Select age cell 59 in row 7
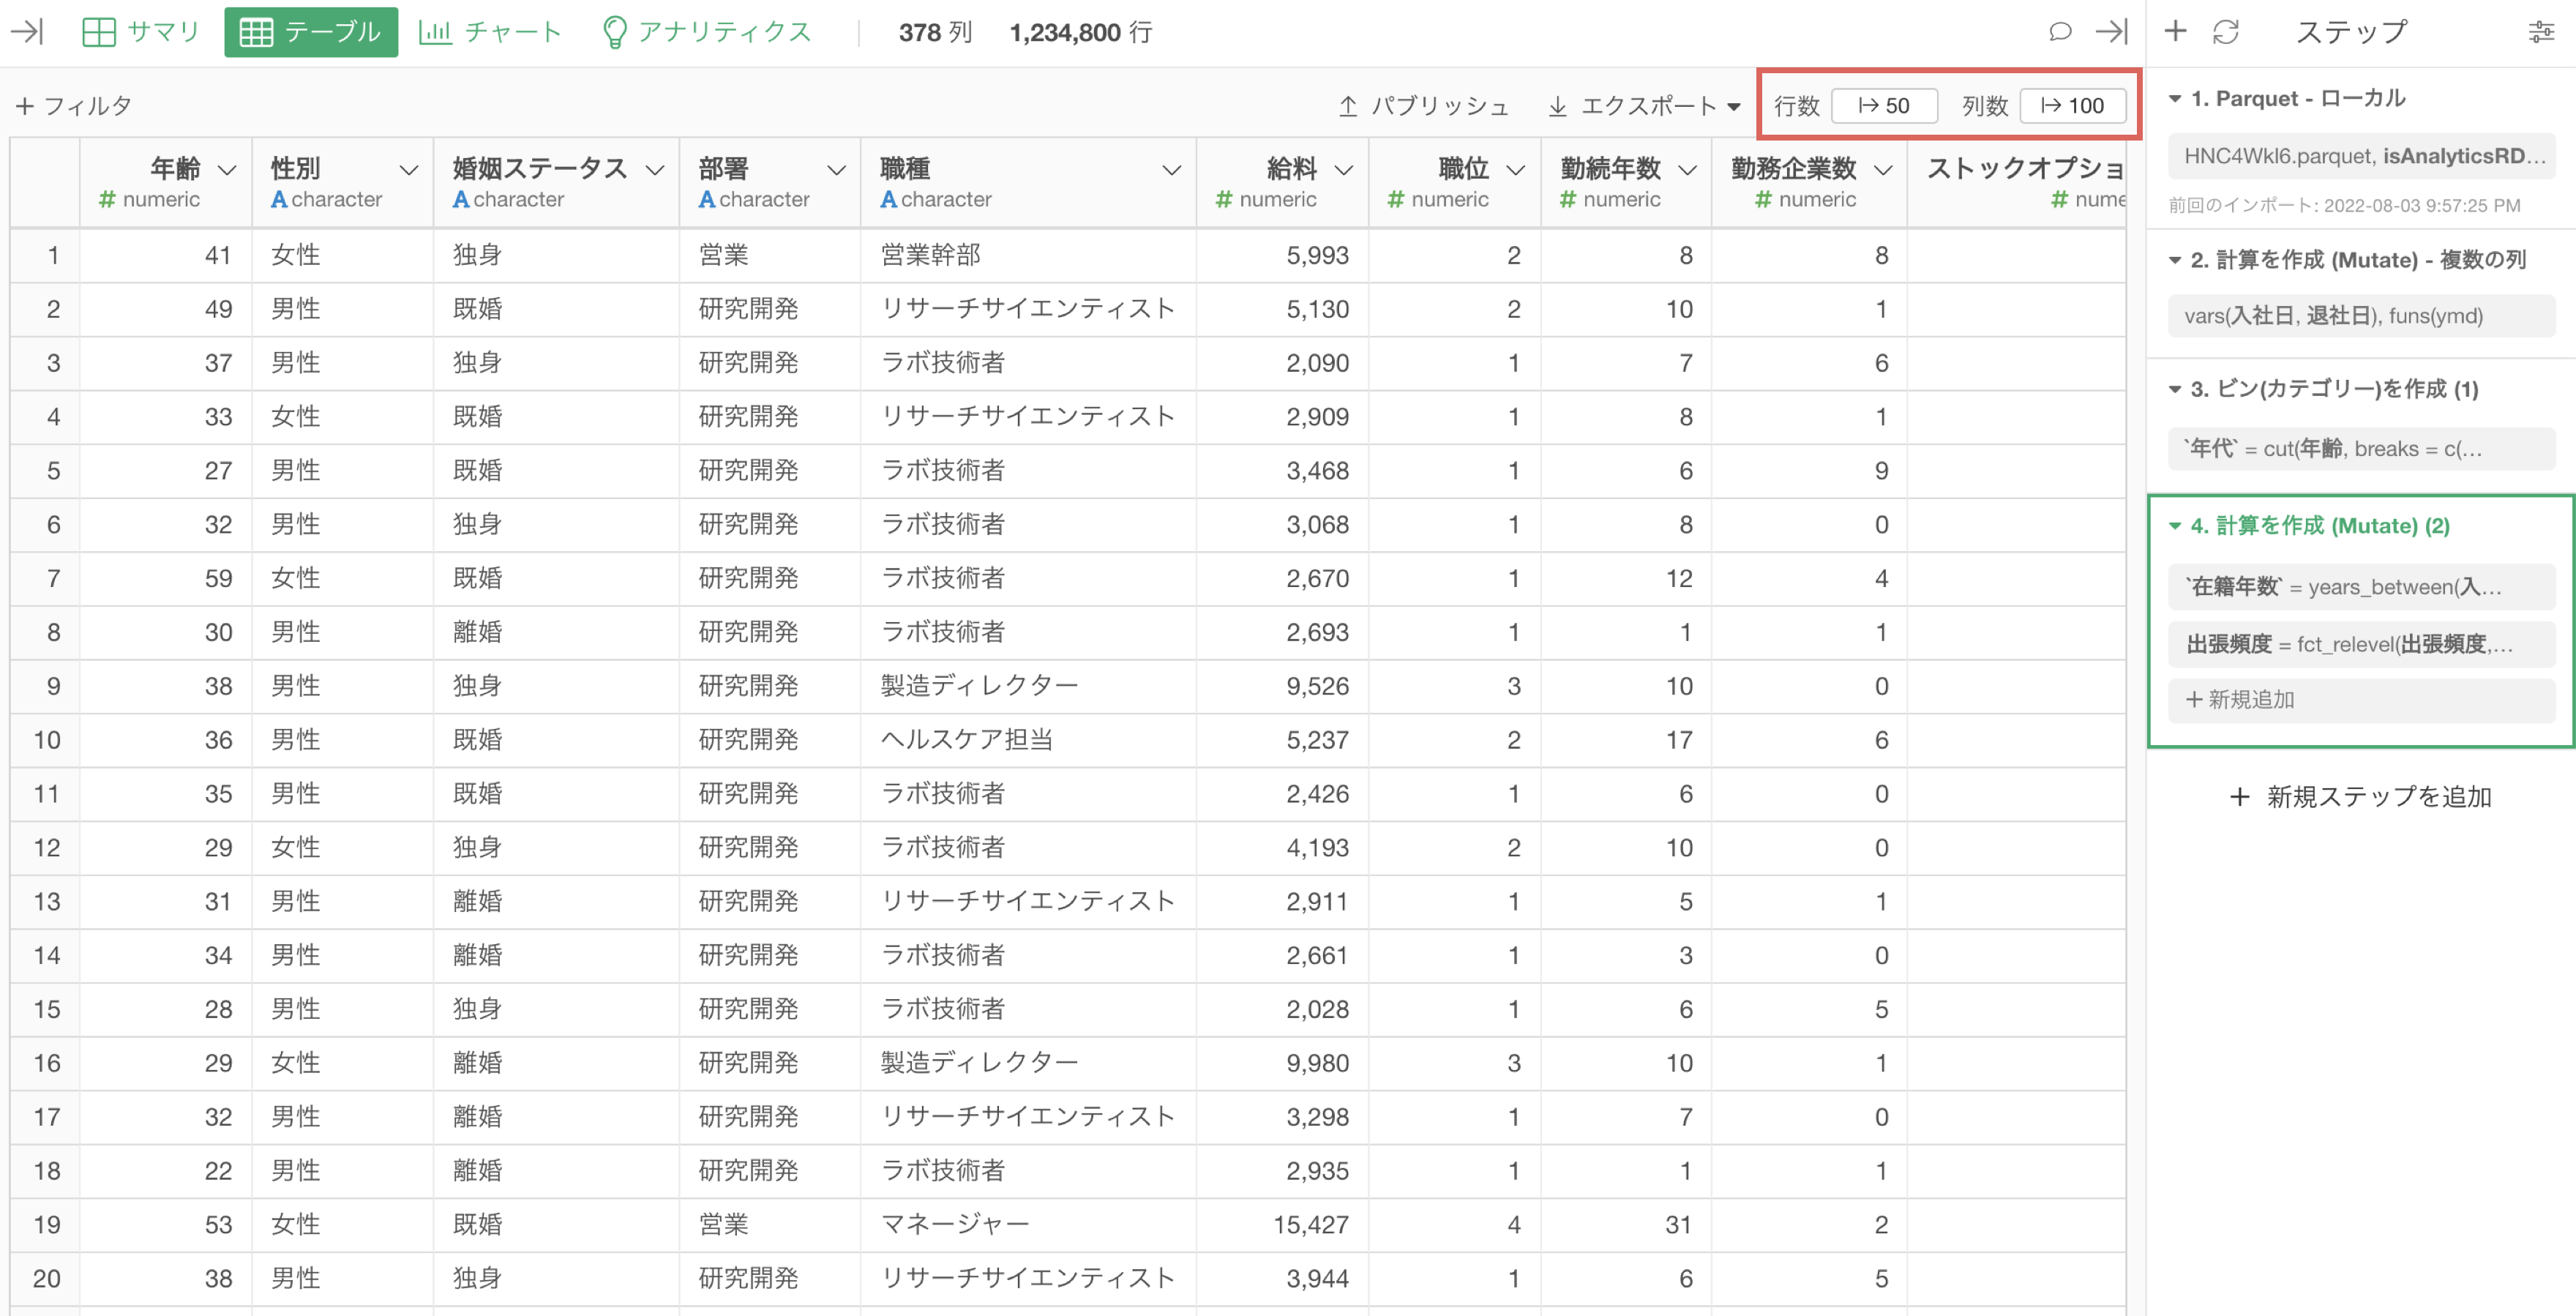2576x1316 pixels. point(165,579)
